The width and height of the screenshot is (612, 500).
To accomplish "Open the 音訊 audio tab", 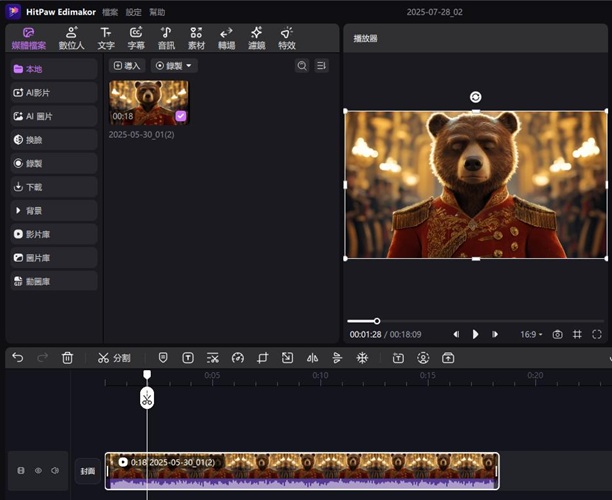I will [x=166, y=38].
